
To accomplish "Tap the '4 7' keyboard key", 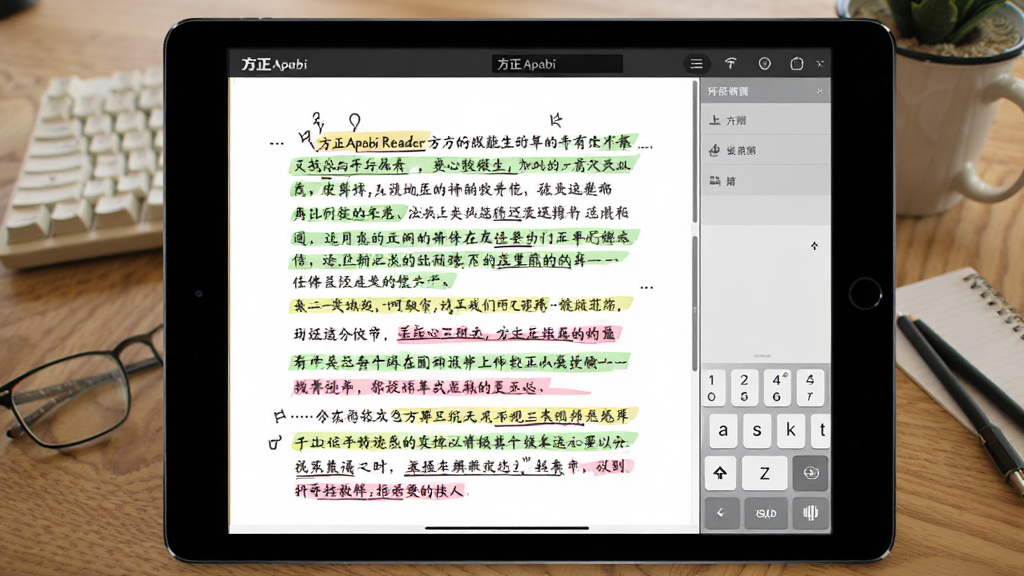I will pos(810,387).
